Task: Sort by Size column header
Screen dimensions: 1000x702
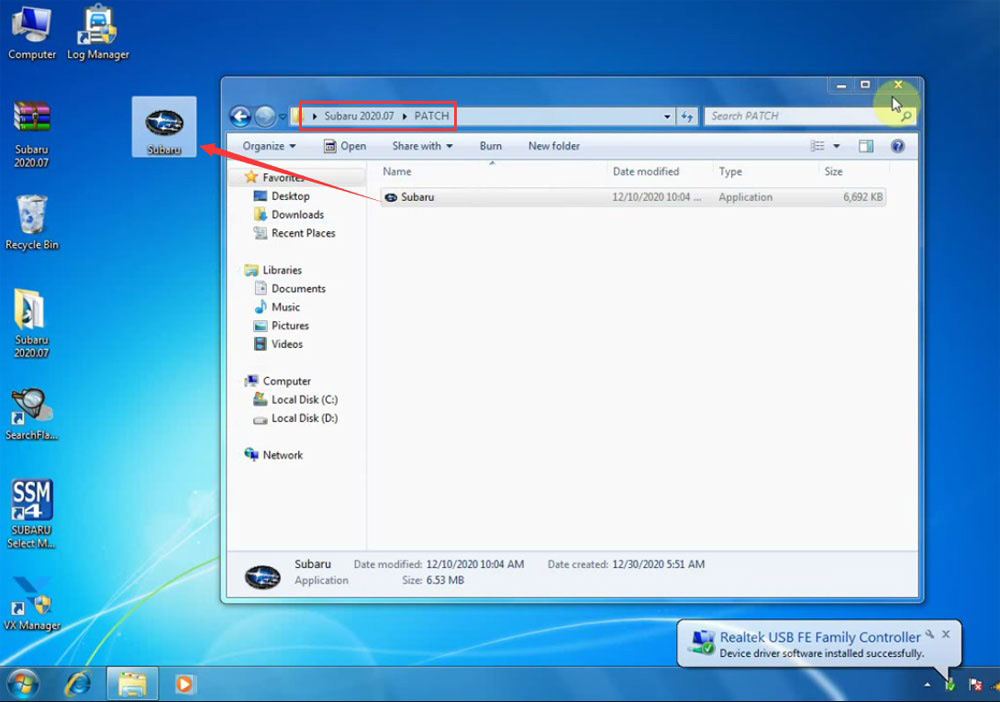Action: 853,172
